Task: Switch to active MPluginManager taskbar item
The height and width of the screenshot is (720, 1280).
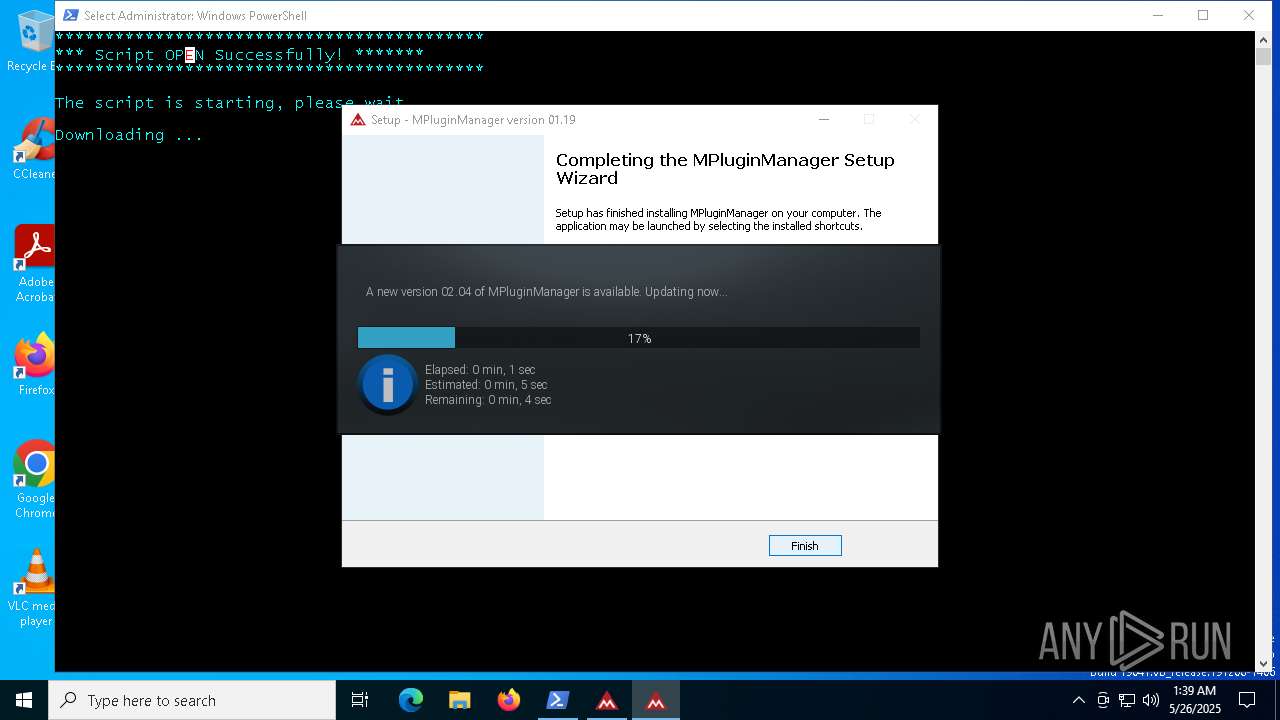Action: pos(656,700)
